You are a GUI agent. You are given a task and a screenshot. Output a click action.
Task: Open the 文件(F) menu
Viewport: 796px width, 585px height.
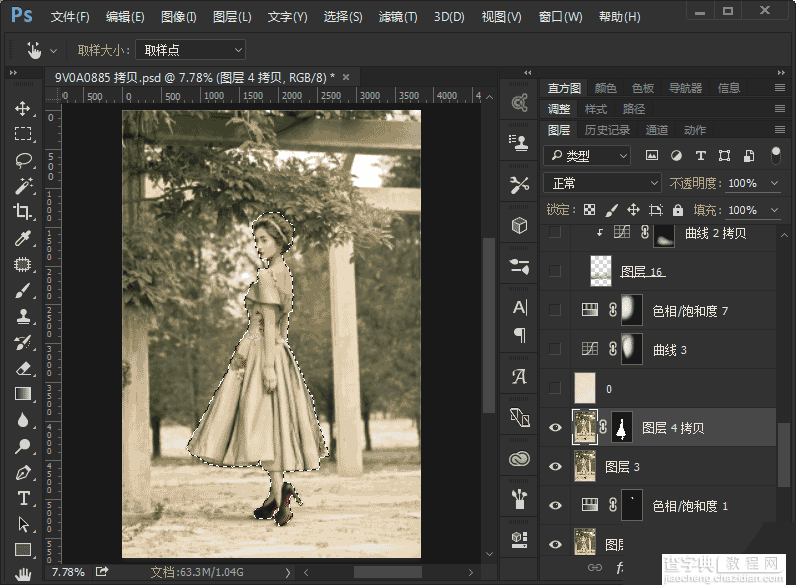[x=70, y=17]
